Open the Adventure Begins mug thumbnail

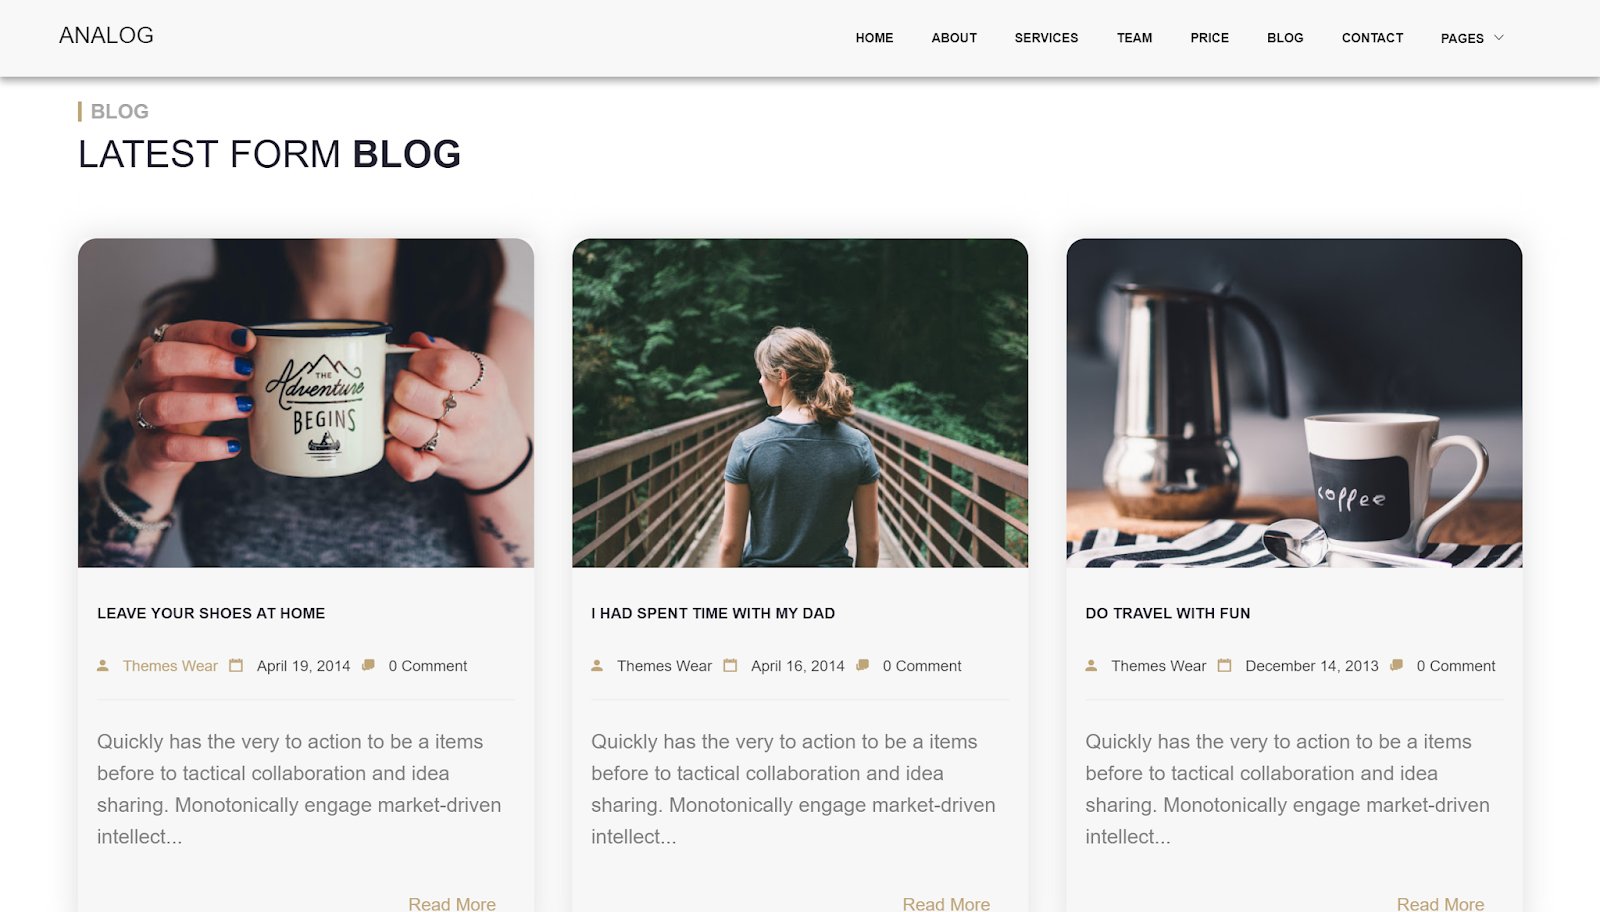click(x=306, y=403)
